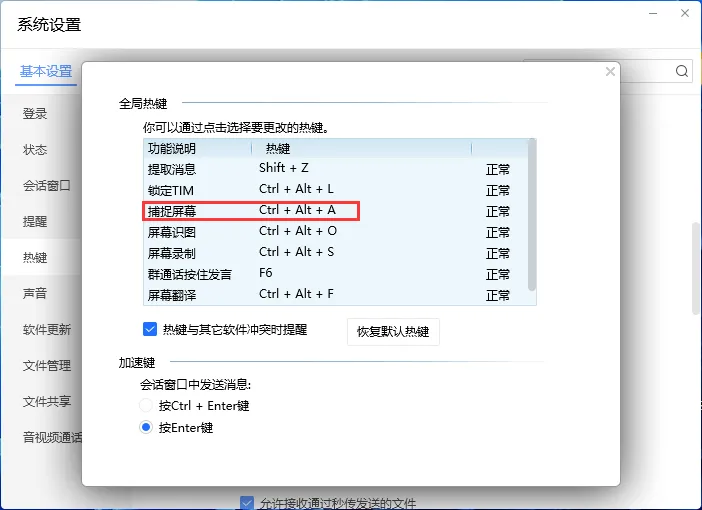
Task: Click the Shift + Z hotkey value
Action: [x=284, y=168]
